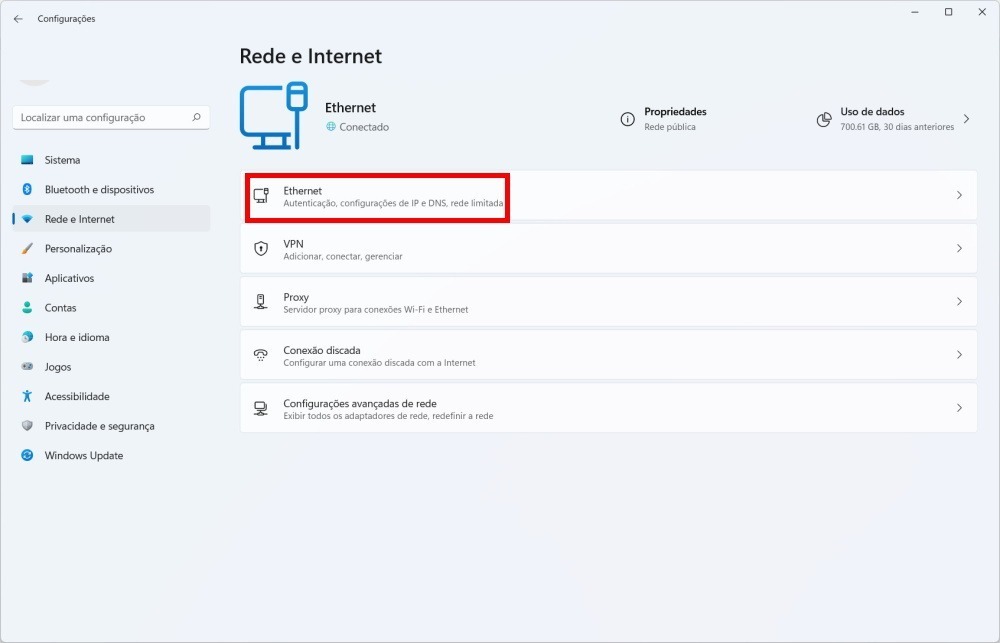The image size is (1000, 643).
Task: Open Jogos settings category
Action: (111, 367)
